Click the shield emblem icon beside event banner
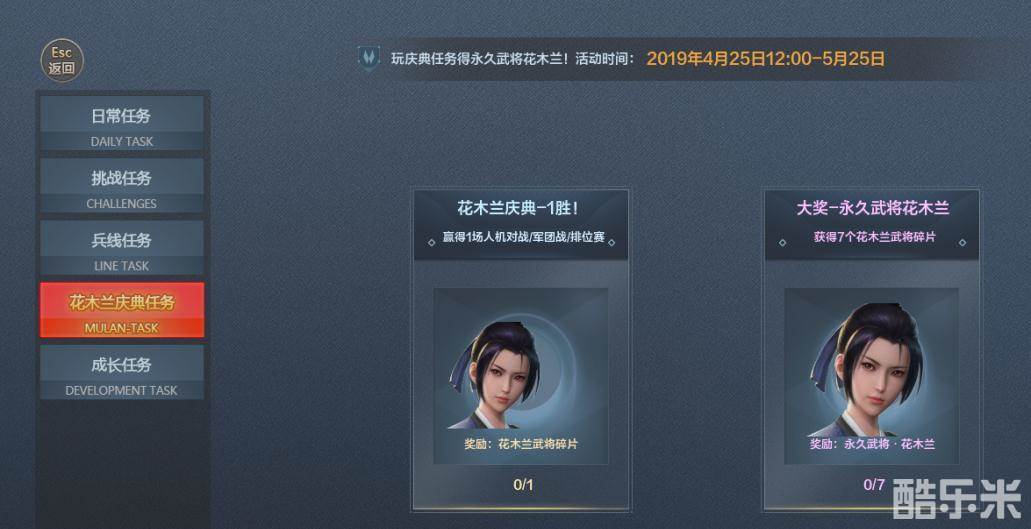Image resolution: width=1031 pixels, height=529 pixels. pos(368,58)
